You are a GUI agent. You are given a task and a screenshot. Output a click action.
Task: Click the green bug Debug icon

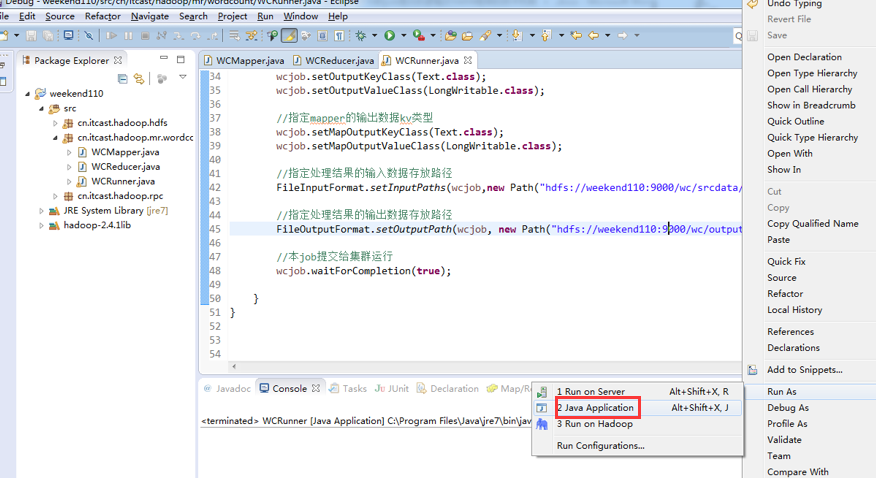click(361, 36)
